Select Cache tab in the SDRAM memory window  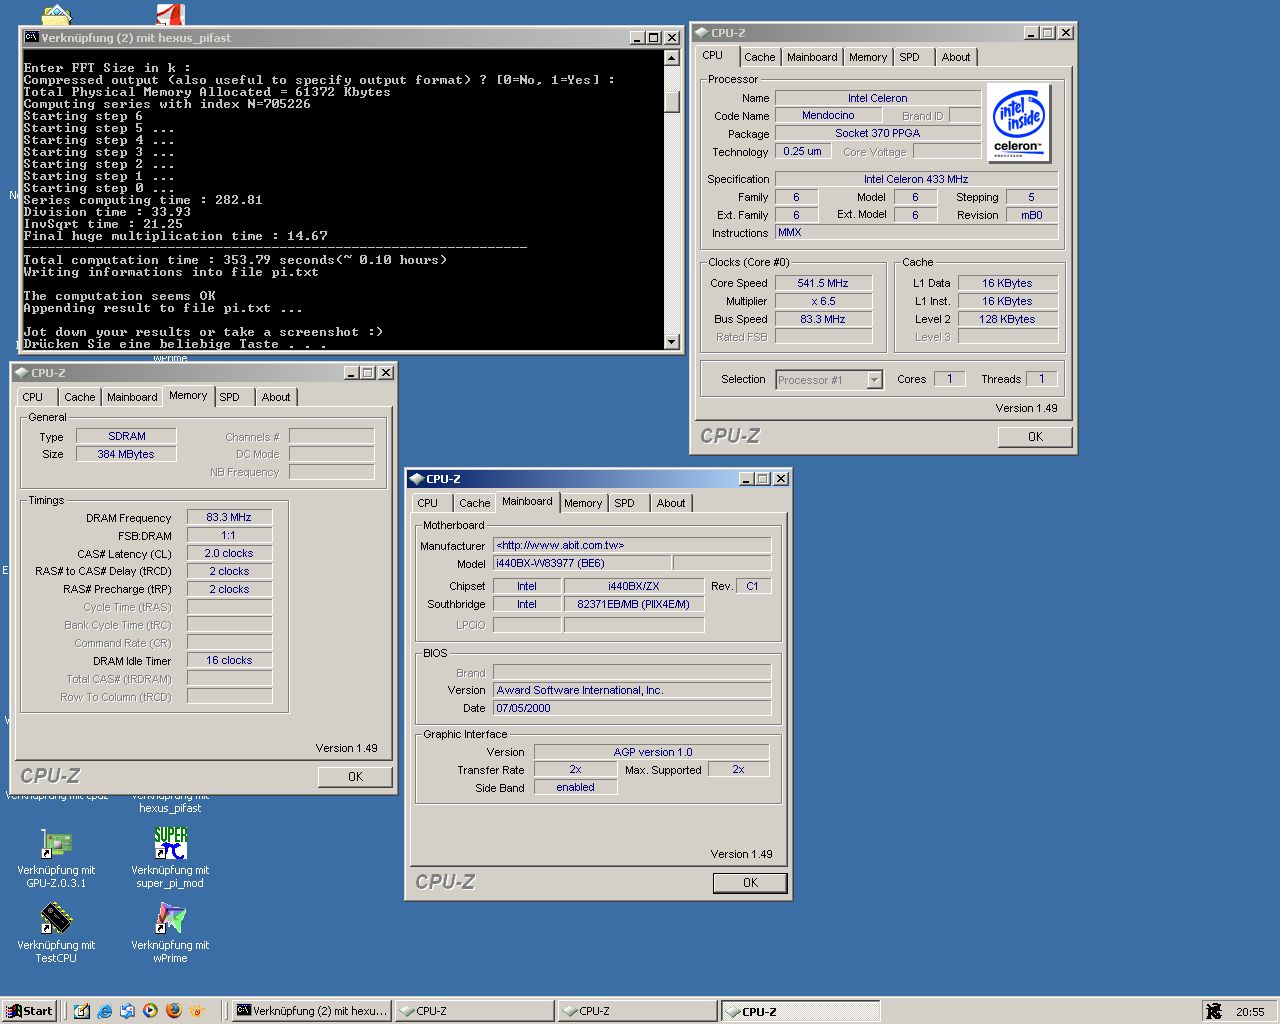click(x=80, y=397)
